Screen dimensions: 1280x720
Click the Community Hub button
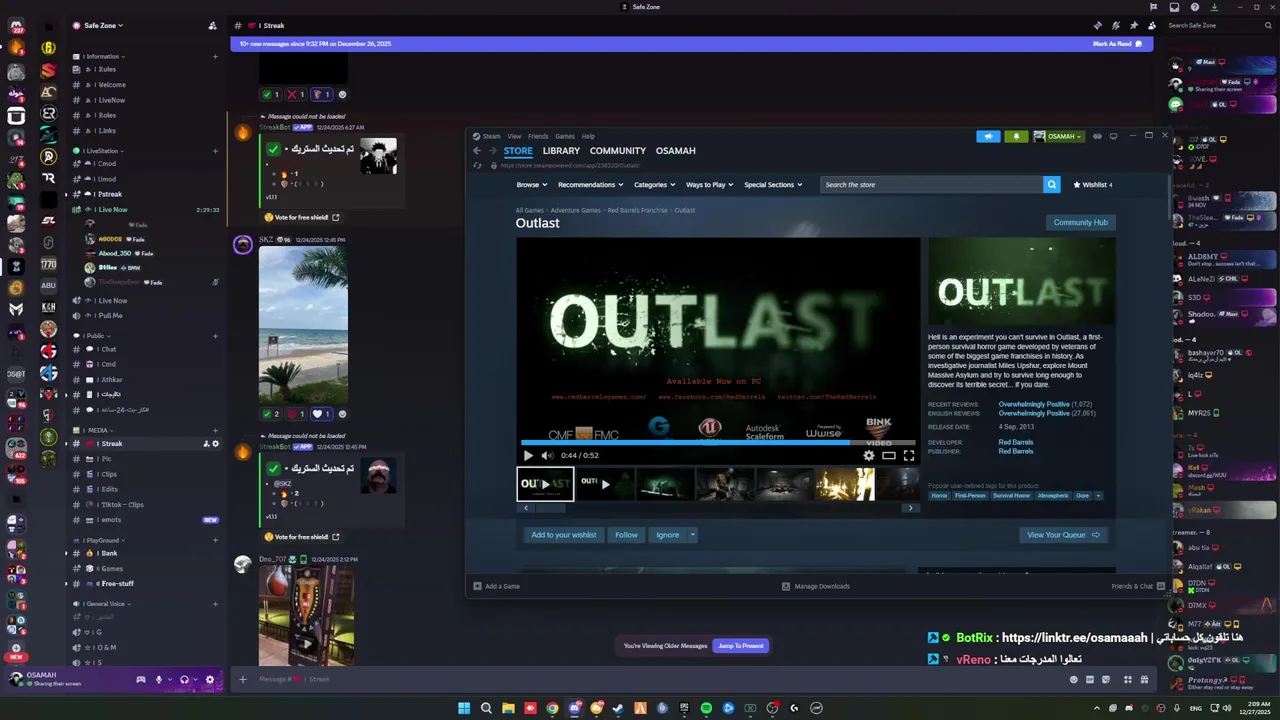tap(1080, 222)
